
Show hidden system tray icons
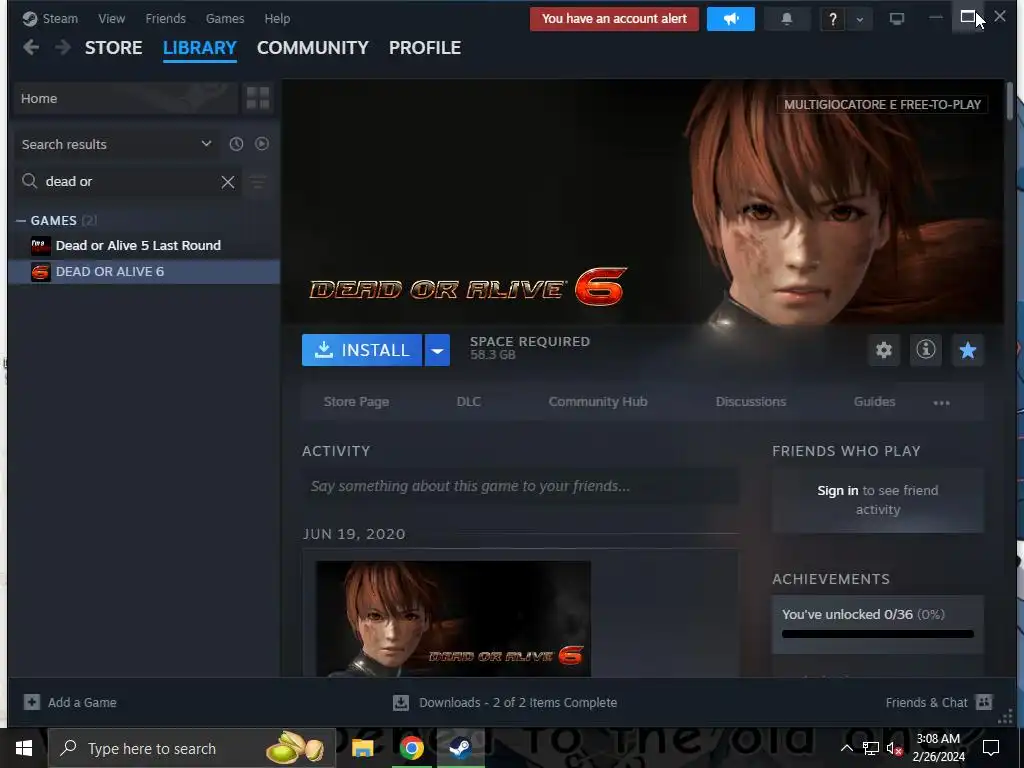point(846,748)
